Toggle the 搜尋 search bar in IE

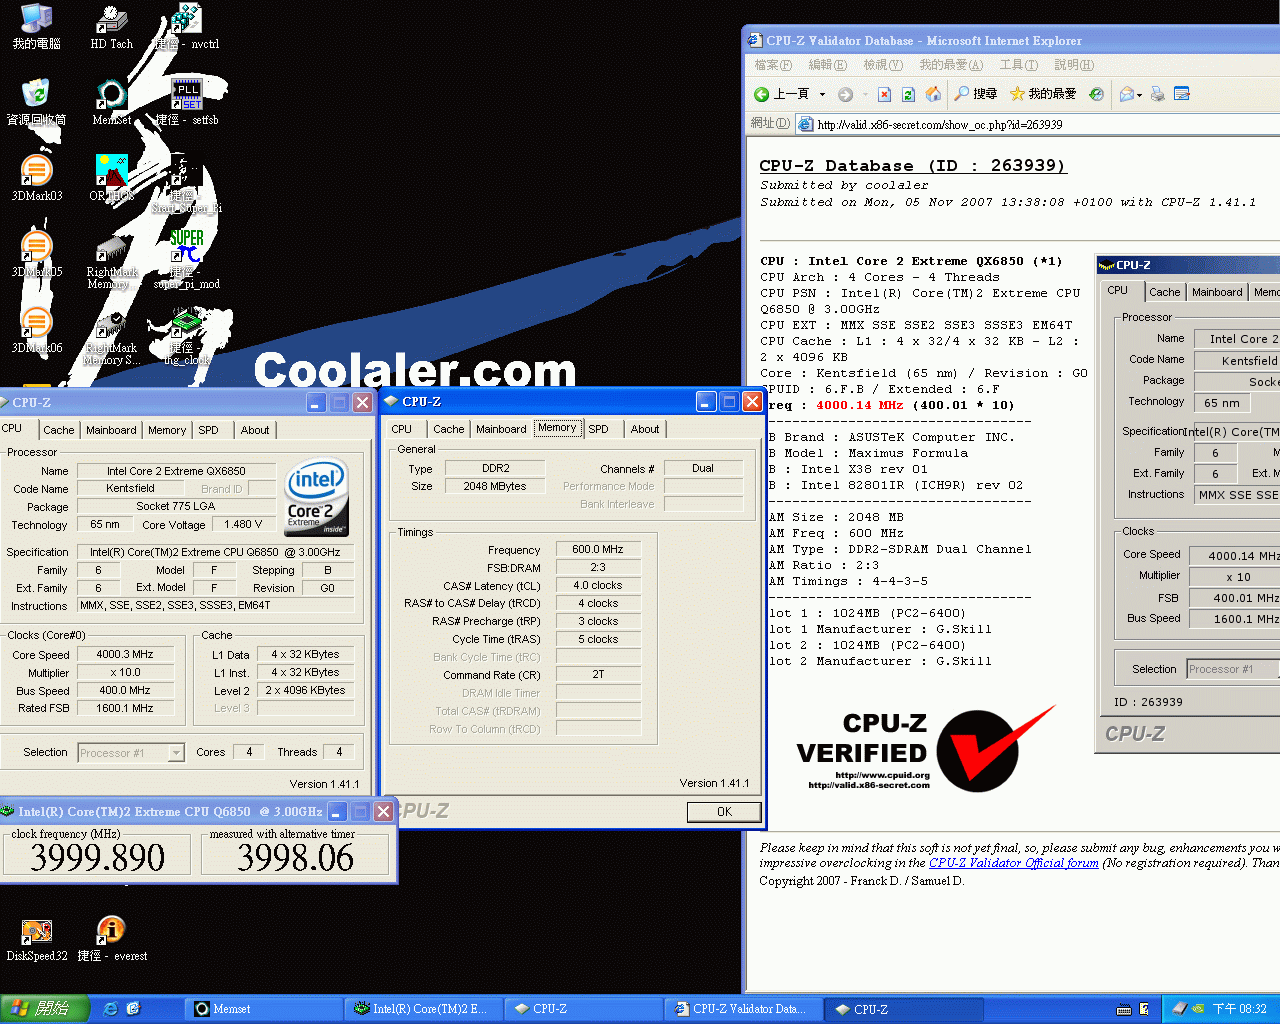point(975,93)
